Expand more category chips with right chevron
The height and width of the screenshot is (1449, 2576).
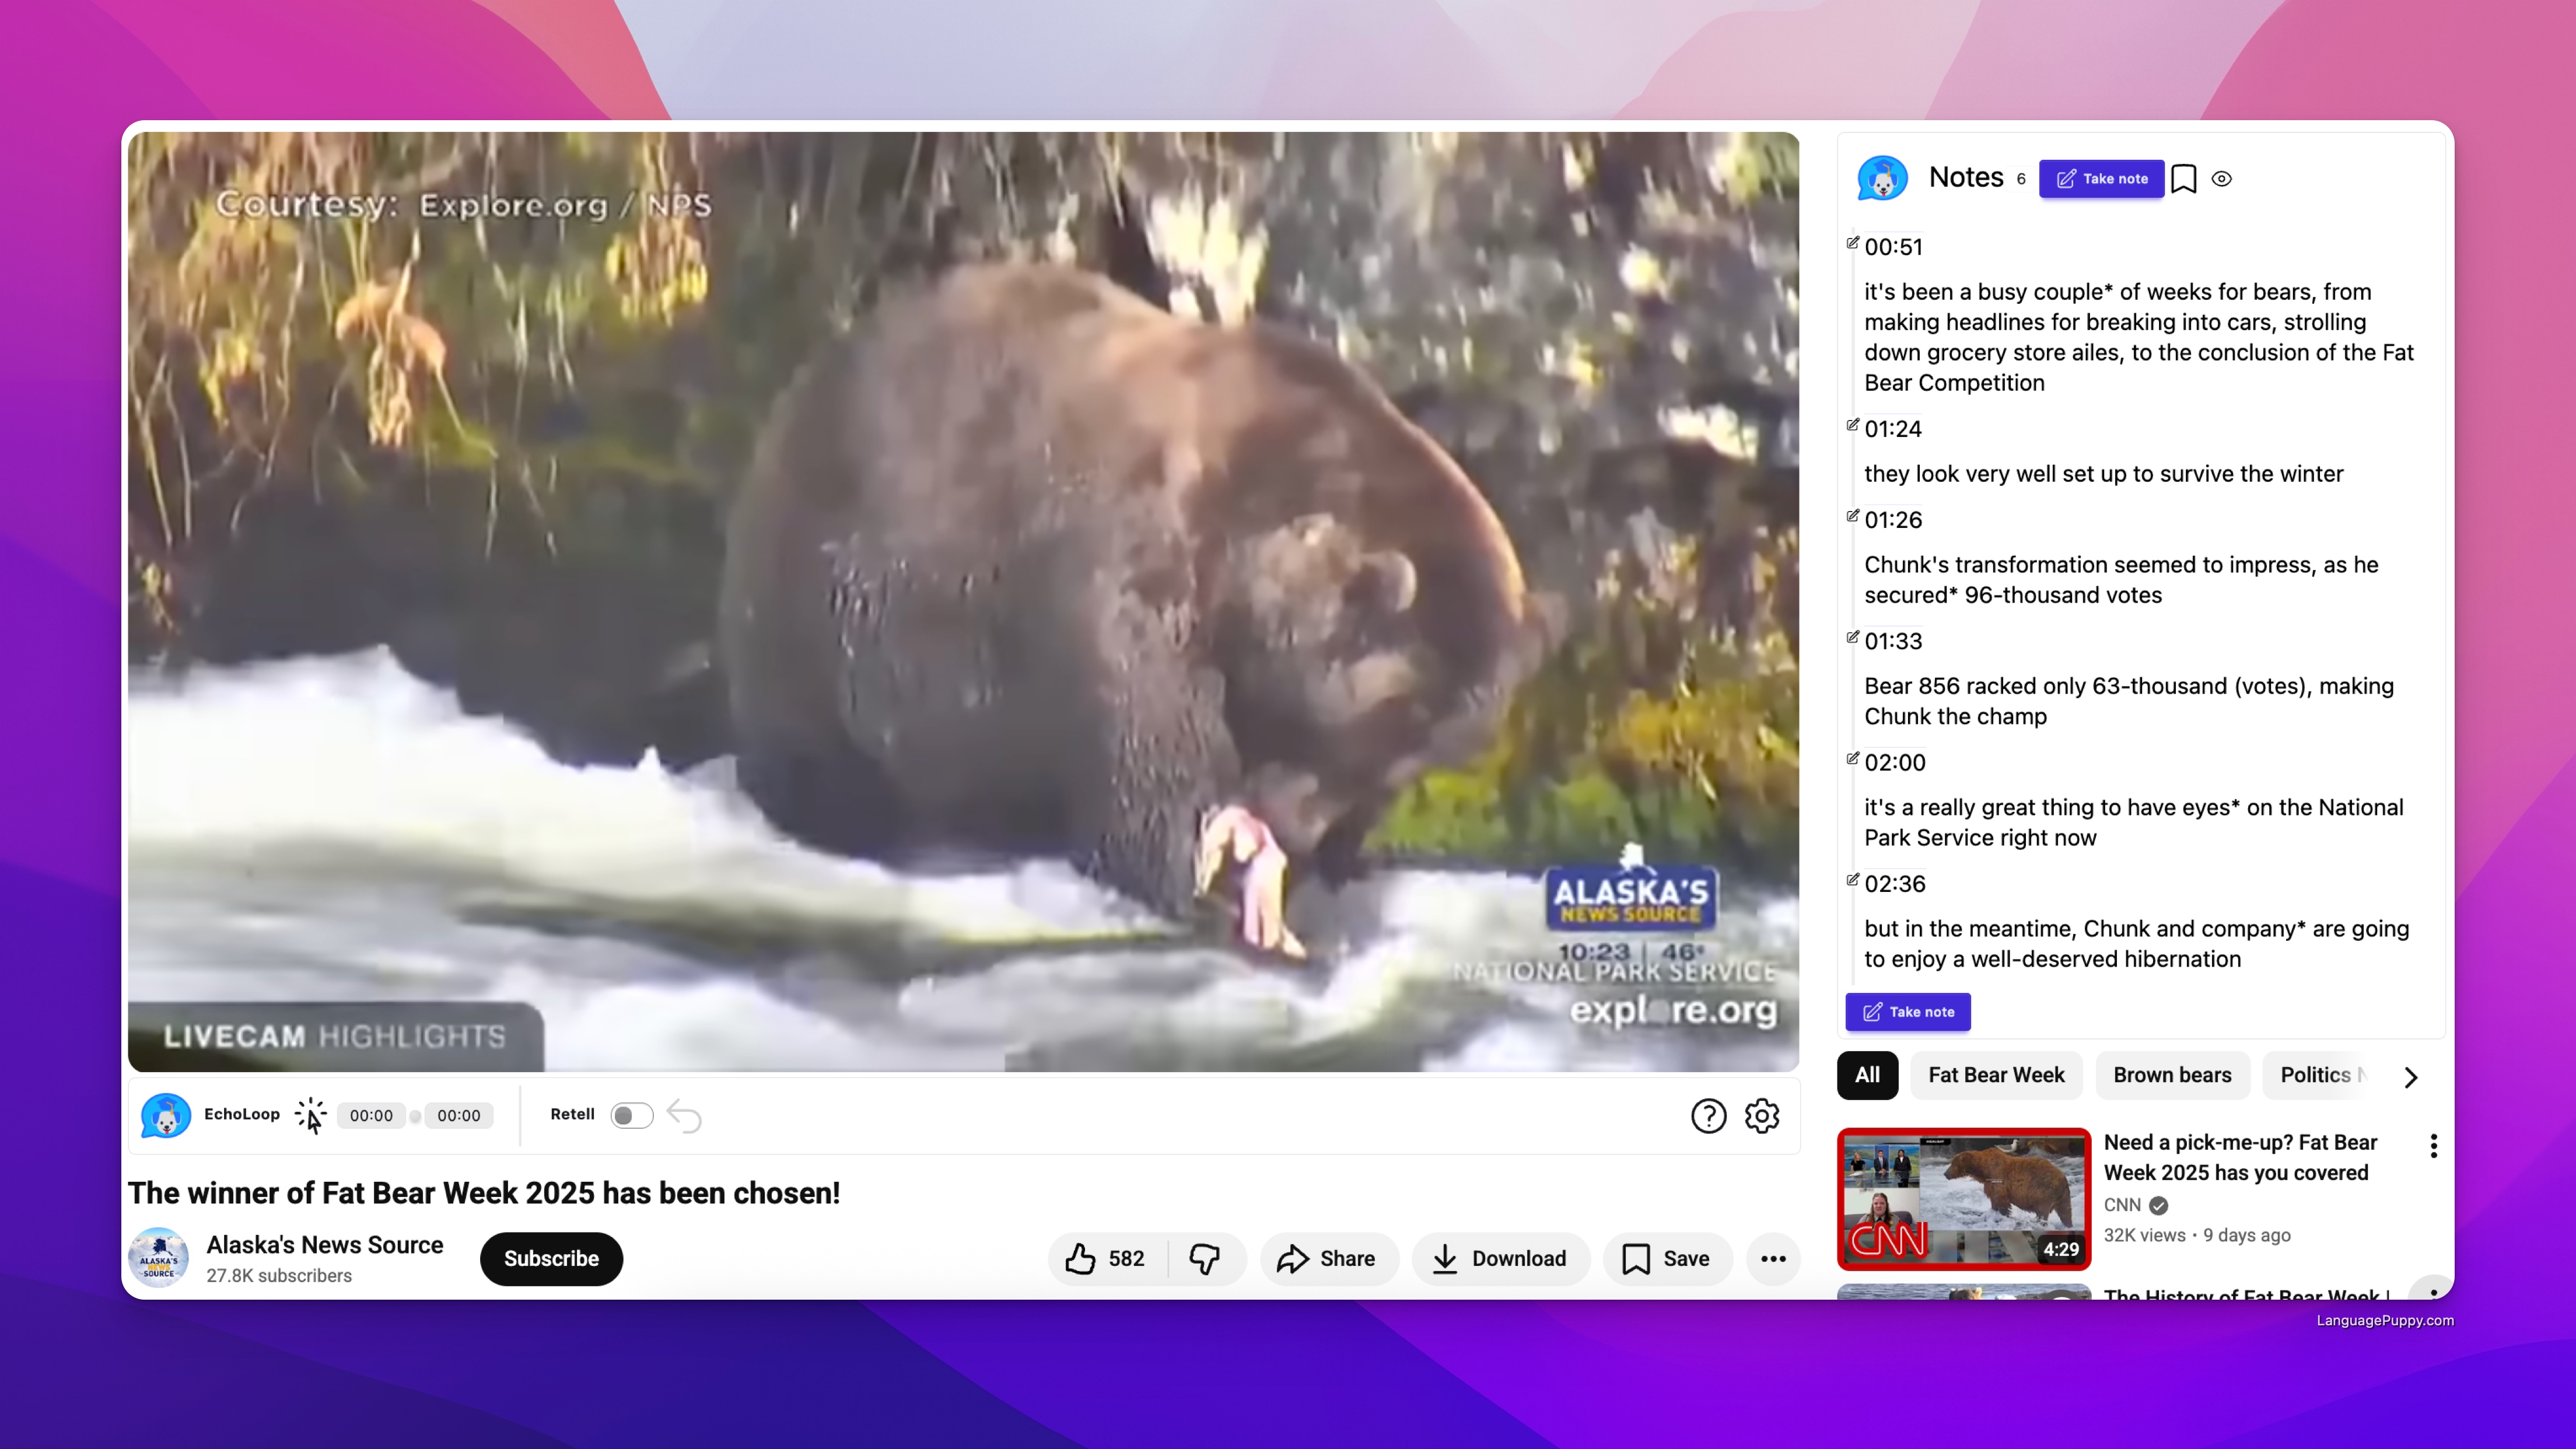point(2410,1077)
